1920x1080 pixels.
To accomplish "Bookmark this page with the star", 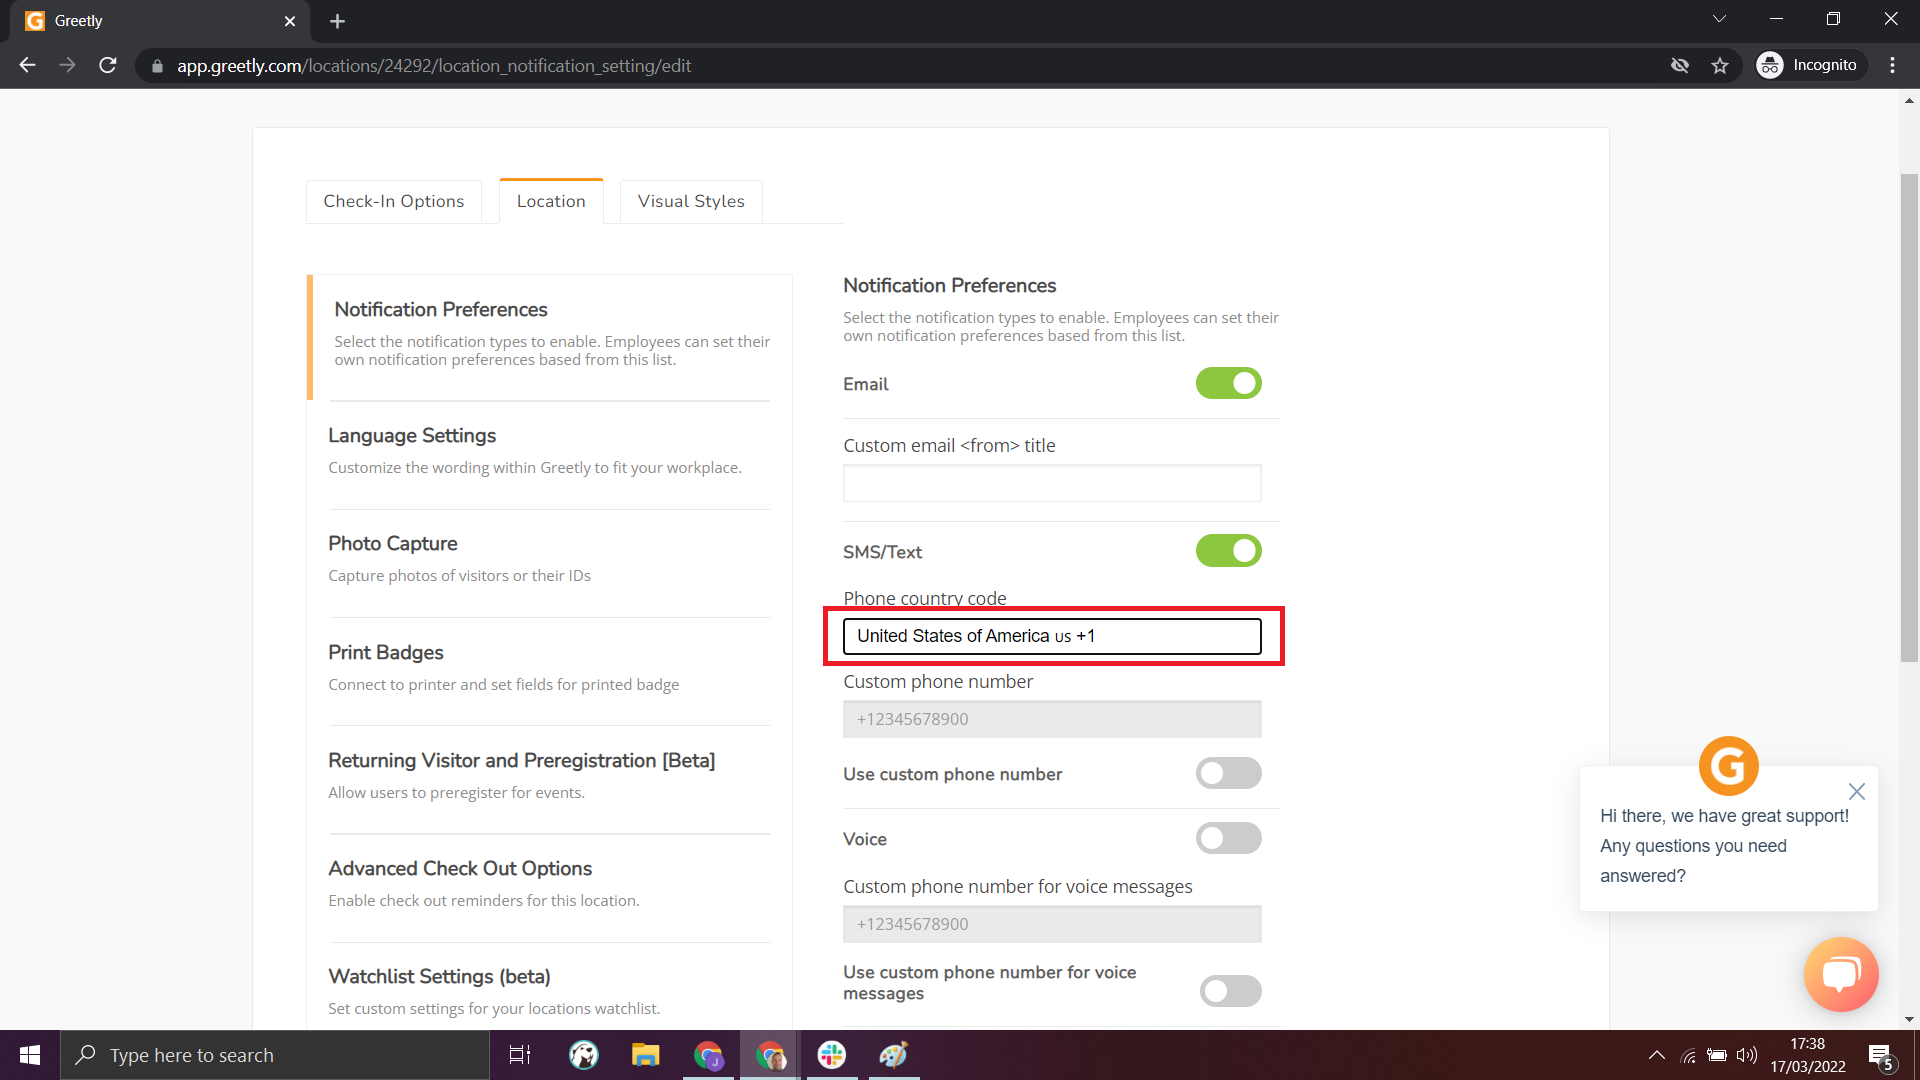I will tap(1720, 65).
